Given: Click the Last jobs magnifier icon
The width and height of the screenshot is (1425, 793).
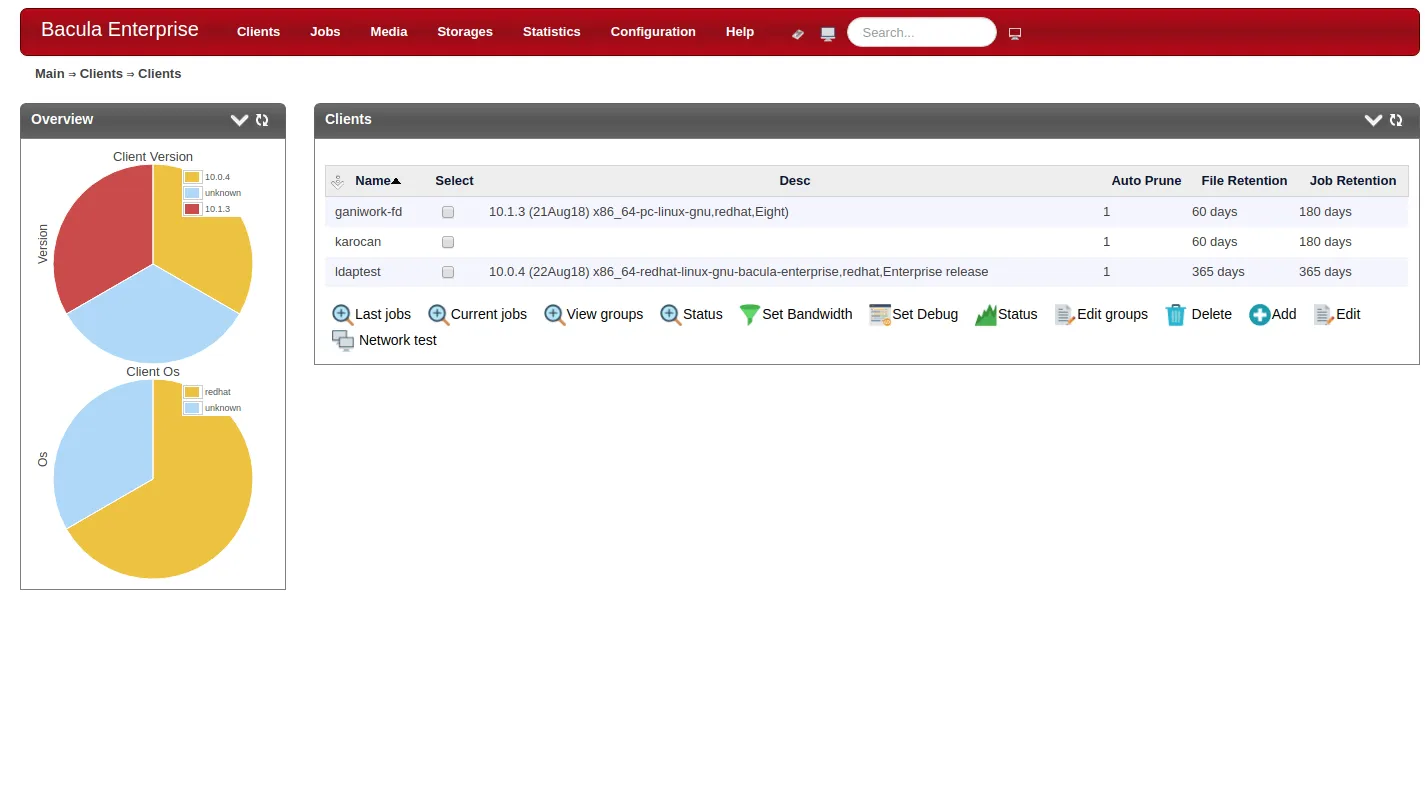Looking at the screenshot, I should coord(343,315).
